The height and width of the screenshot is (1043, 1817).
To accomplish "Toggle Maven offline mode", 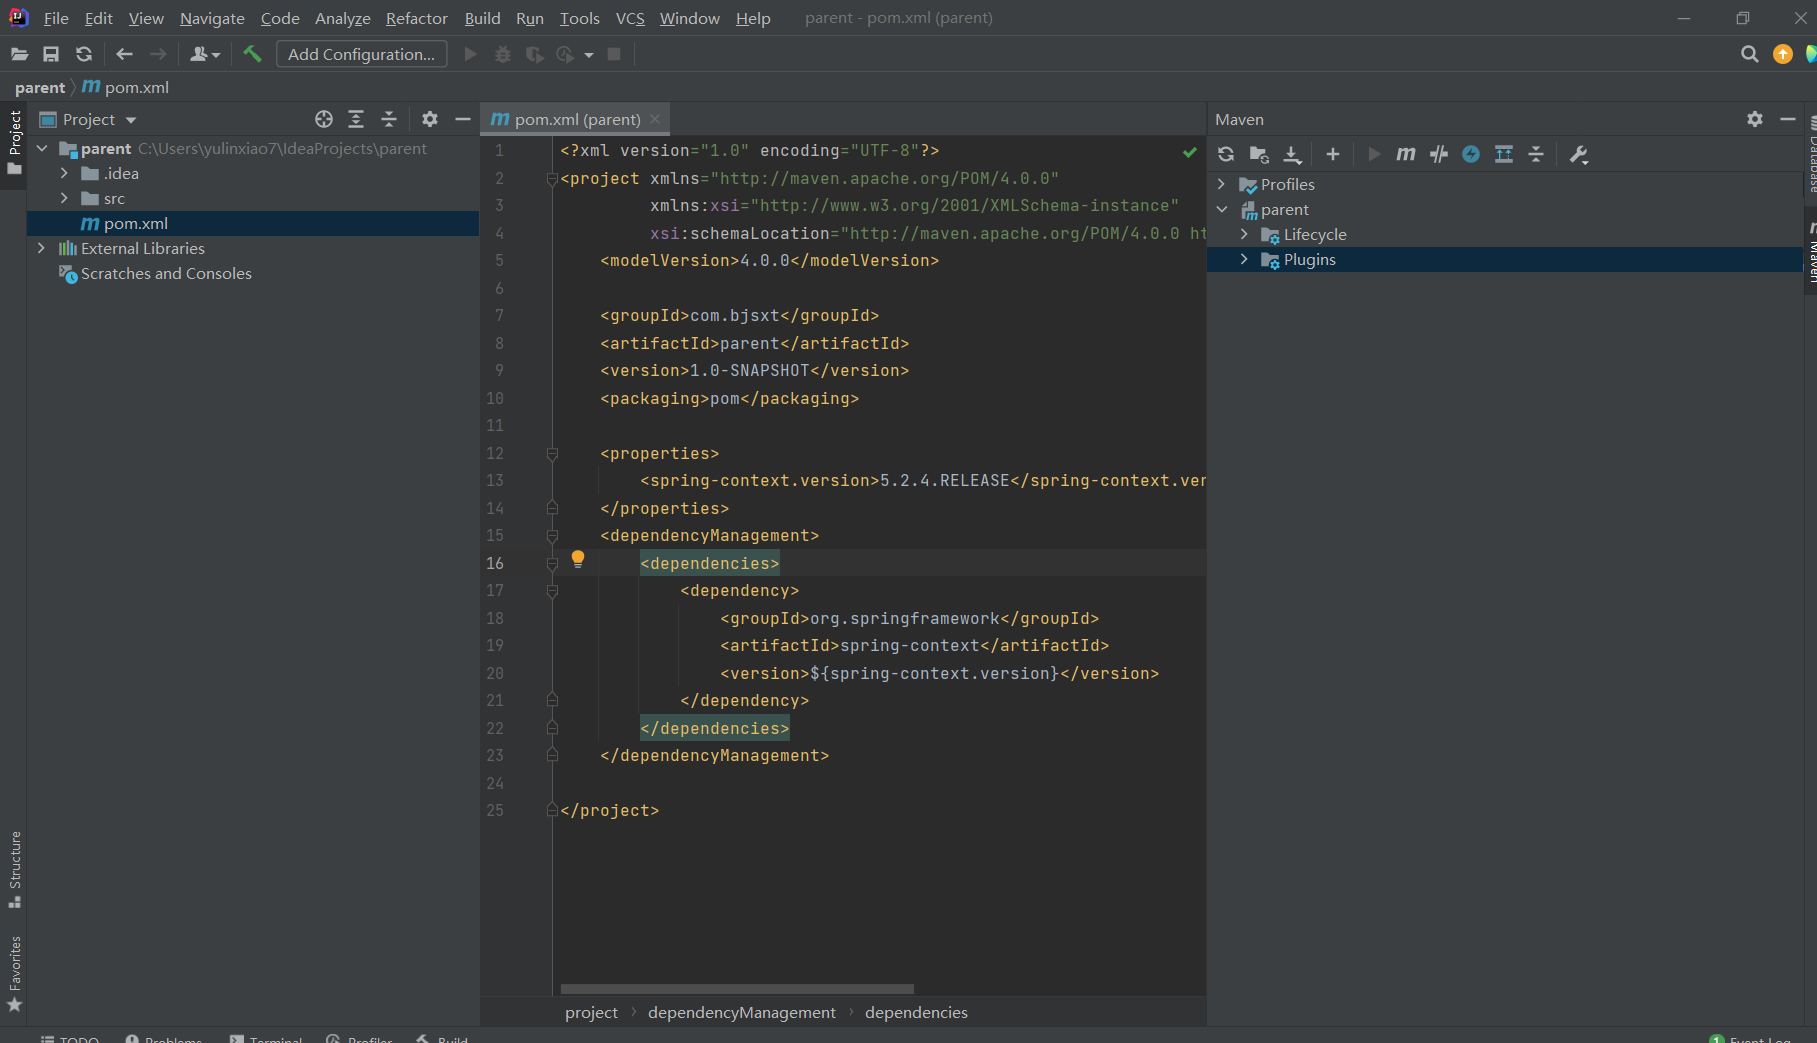I will (x=1438, y=154).
